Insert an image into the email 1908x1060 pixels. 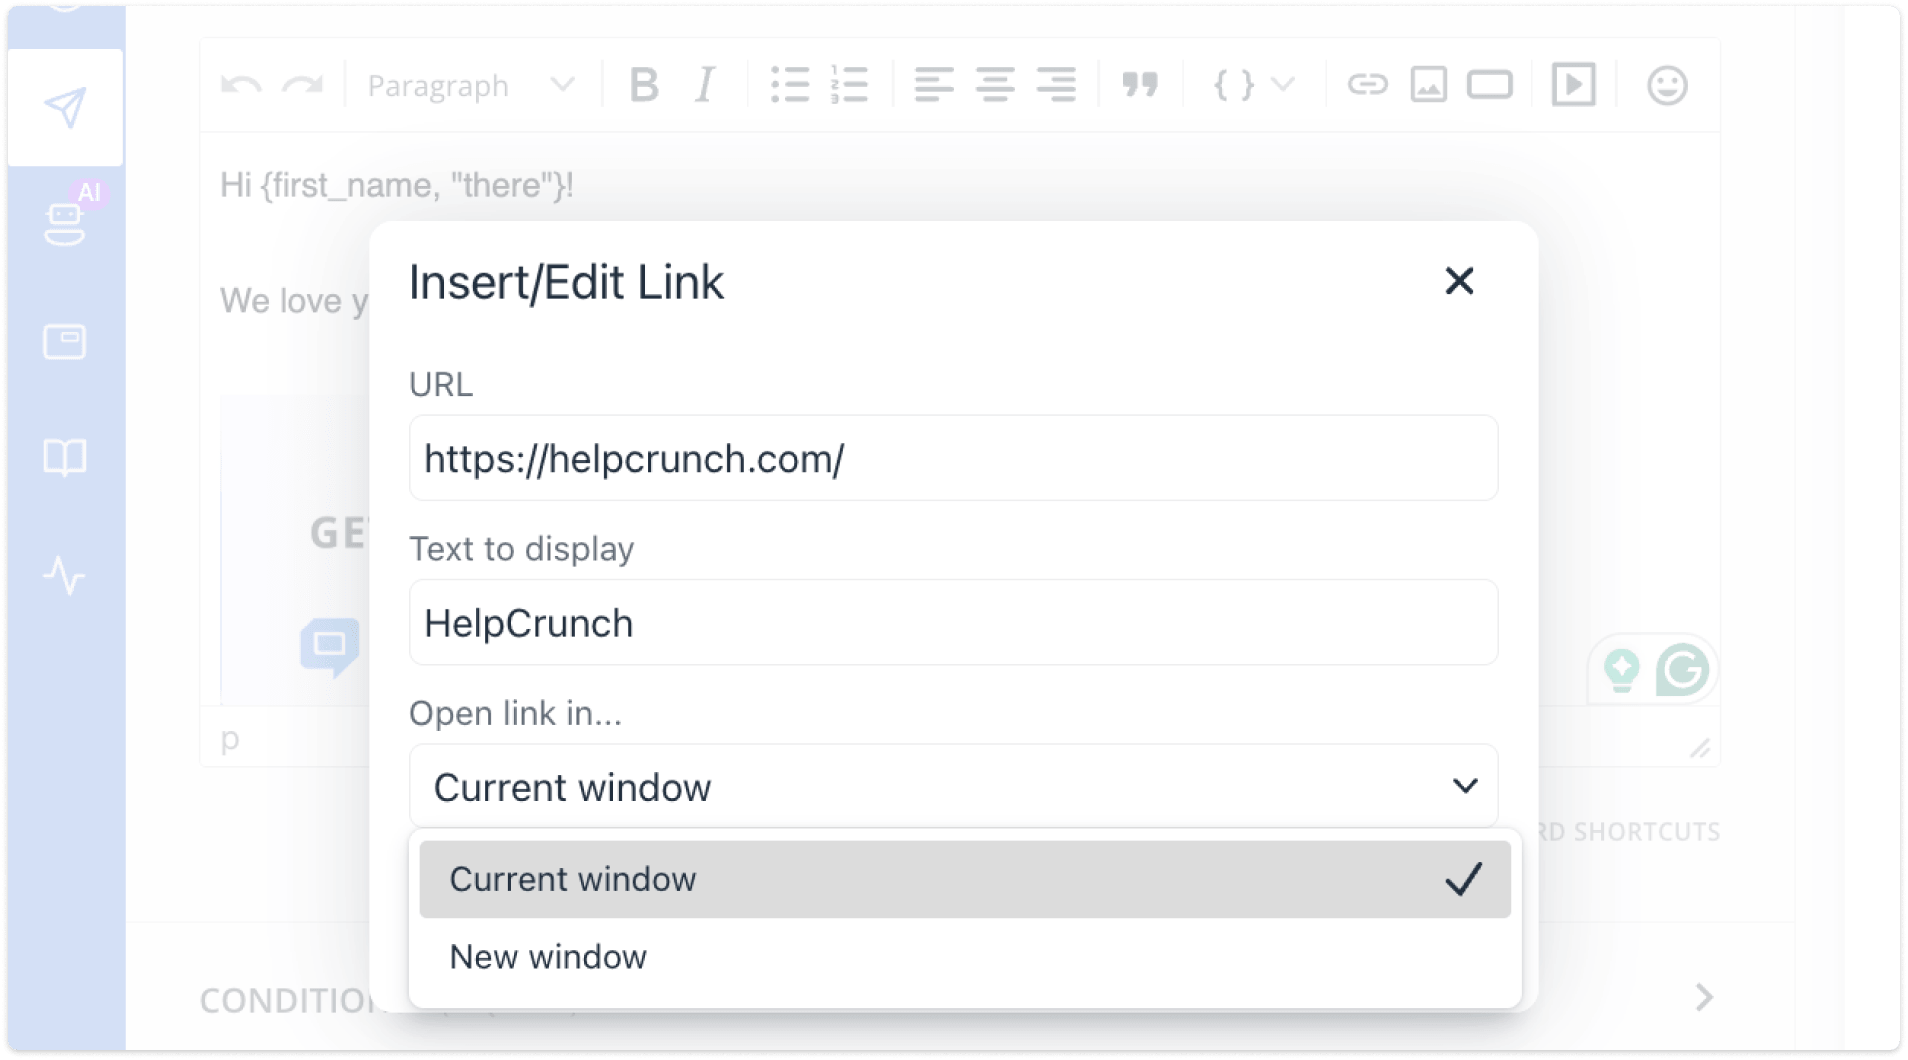tap(1429, 84)
